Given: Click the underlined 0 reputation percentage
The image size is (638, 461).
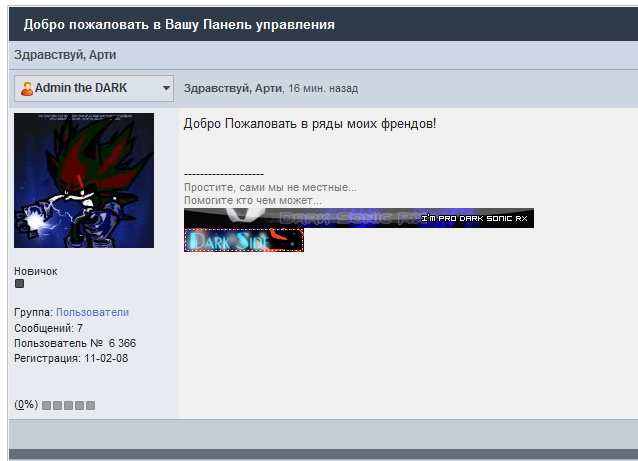Looking at the screenshot, I should click(x=20, y=404).
